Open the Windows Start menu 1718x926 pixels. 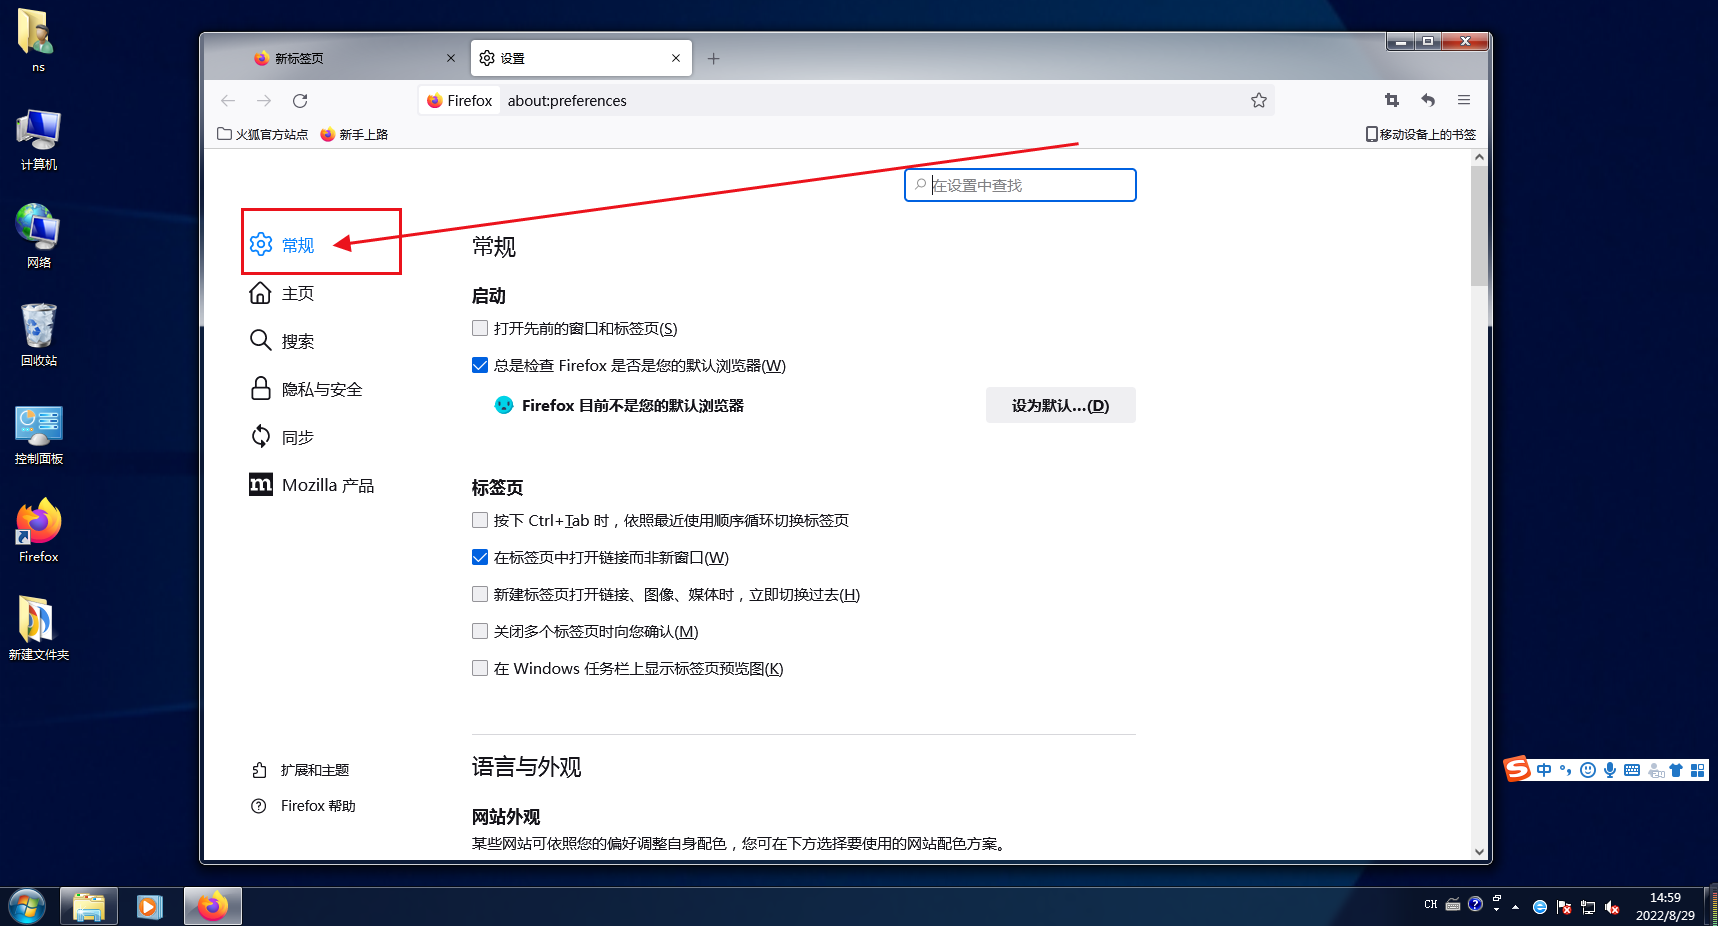tap(27, 907)
